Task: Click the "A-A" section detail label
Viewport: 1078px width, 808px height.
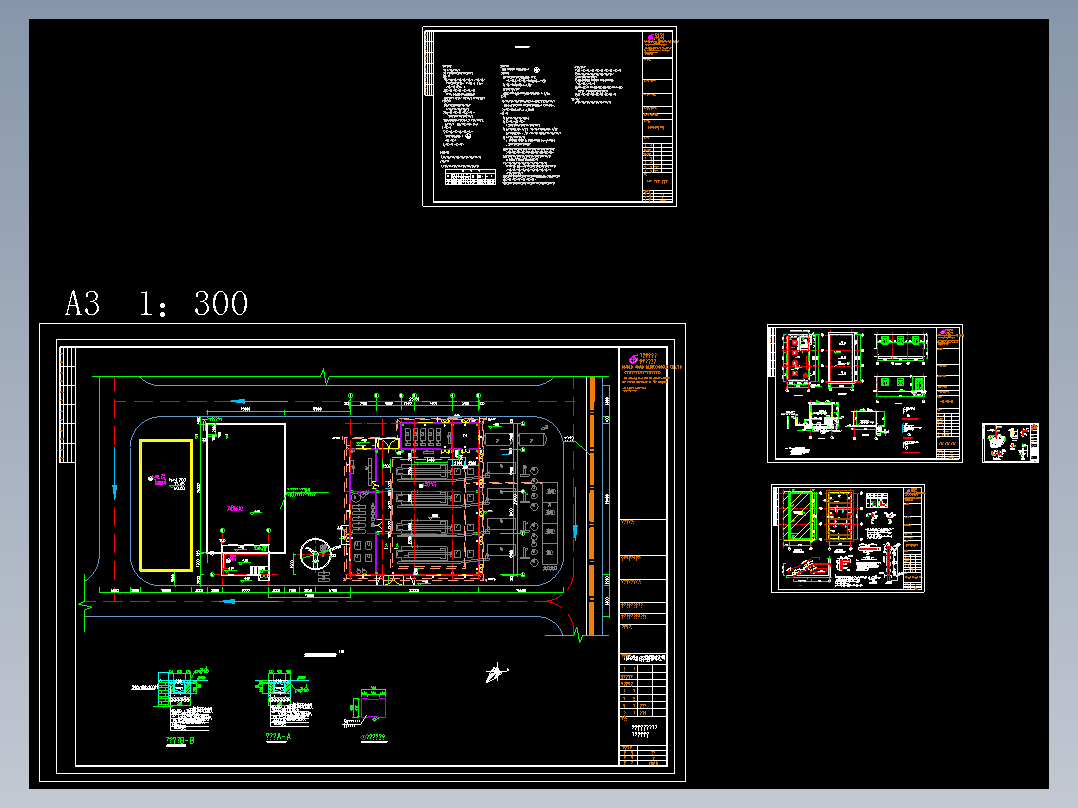Action: [278, 736]
